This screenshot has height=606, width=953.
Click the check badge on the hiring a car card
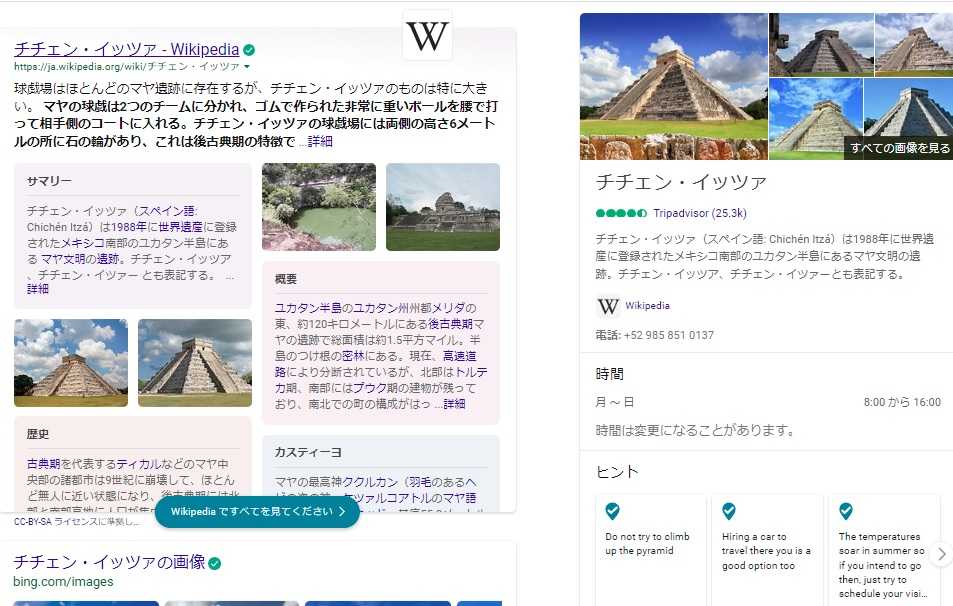(729, 511)
